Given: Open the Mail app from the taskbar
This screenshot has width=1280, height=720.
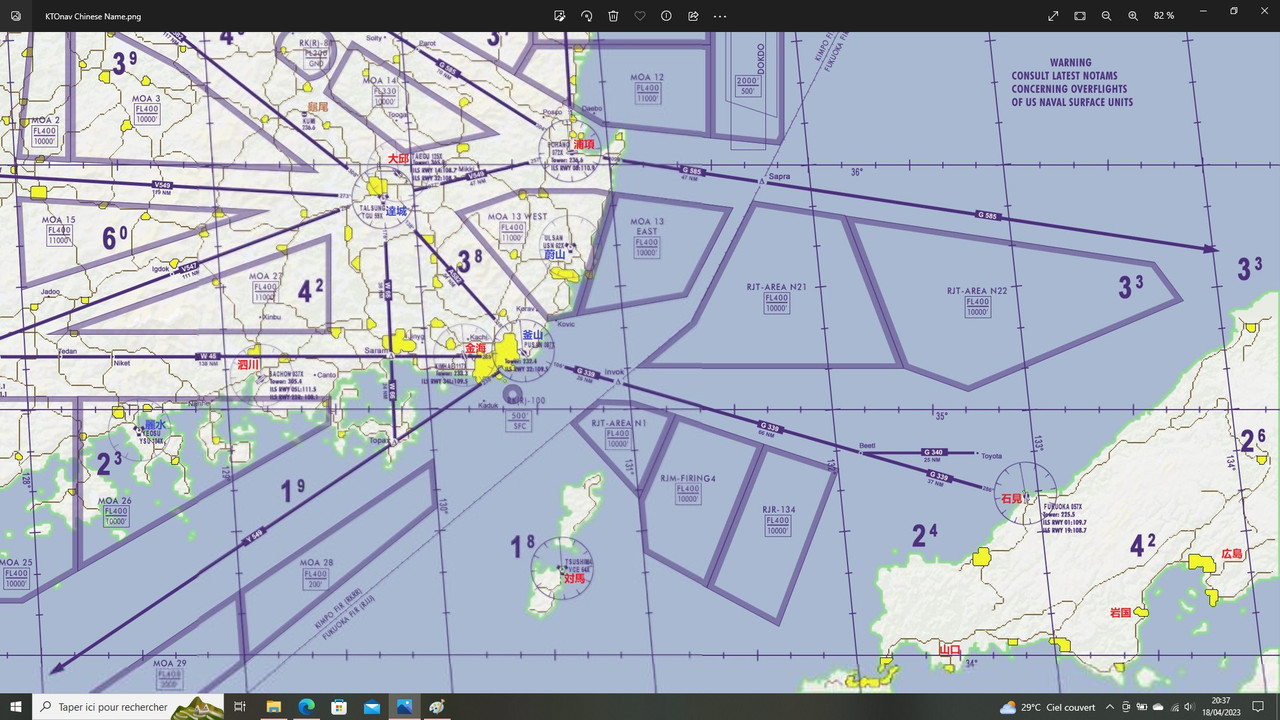Looking at the screenshot, I should 372,707.
